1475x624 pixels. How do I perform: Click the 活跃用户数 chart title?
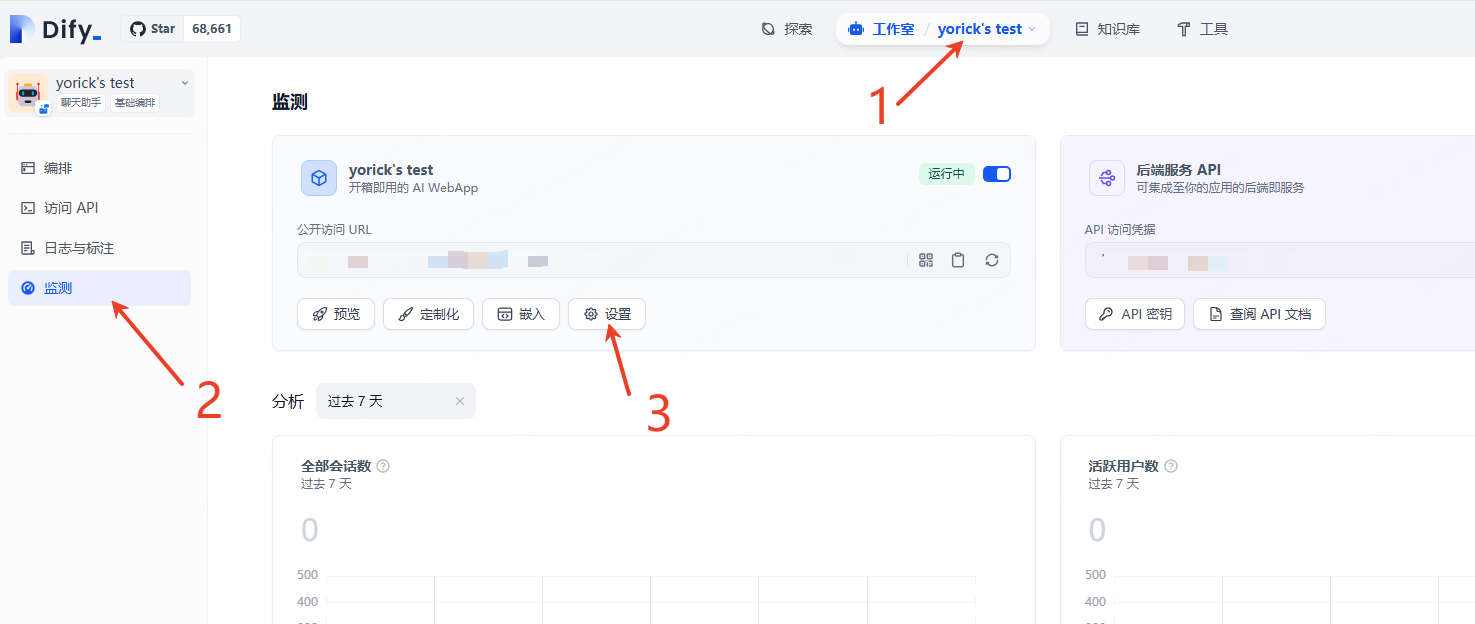click(x=1123, y=466)
